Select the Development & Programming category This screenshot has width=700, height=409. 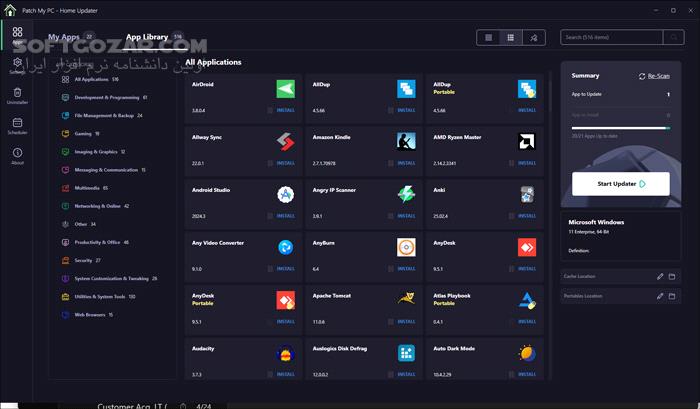click(104, 98)
